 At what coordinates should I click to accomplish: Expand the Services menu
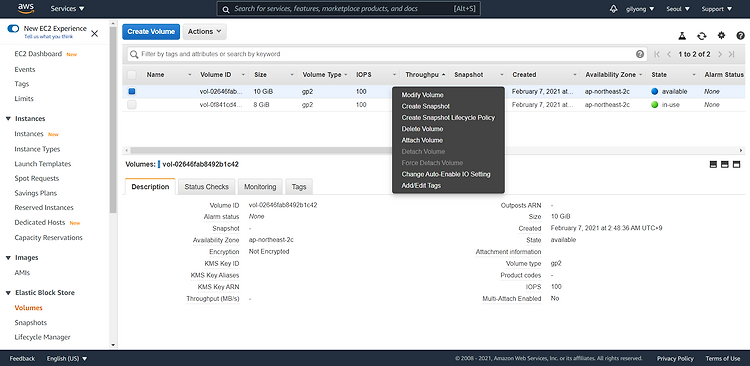coord(67,9)
